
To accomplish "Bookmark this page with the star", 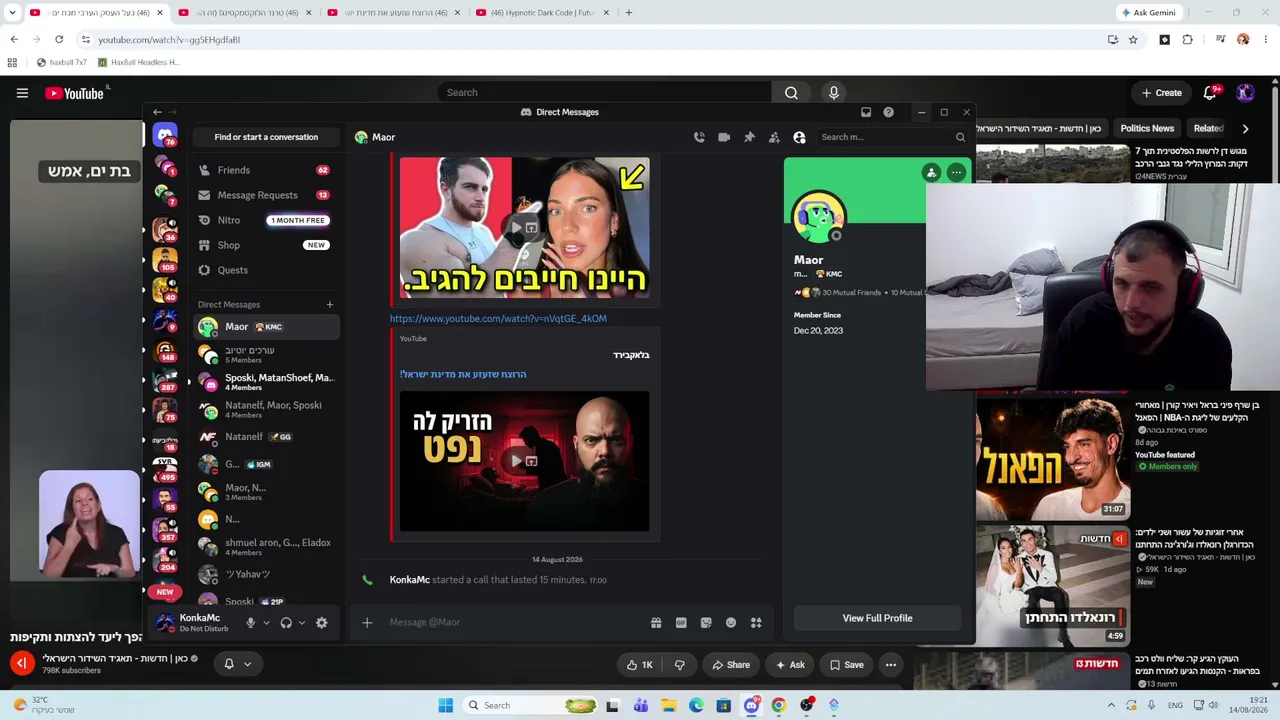I will pyautogui.click(x=1133, y=40).
